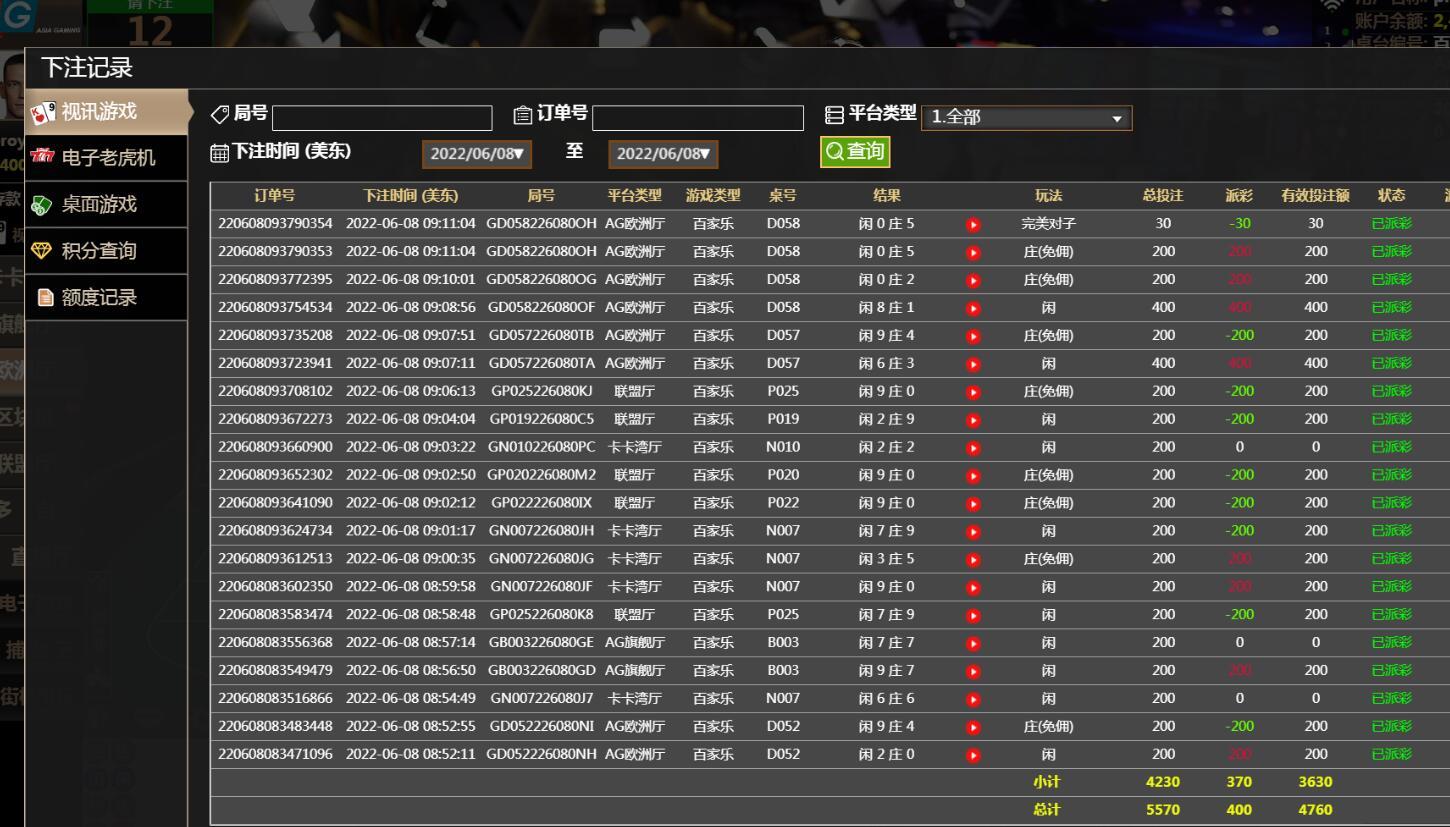The height and width of the screenshot is (827, 1450).
Task: Play replay for order 220608083556368
Action: [973, 643]
